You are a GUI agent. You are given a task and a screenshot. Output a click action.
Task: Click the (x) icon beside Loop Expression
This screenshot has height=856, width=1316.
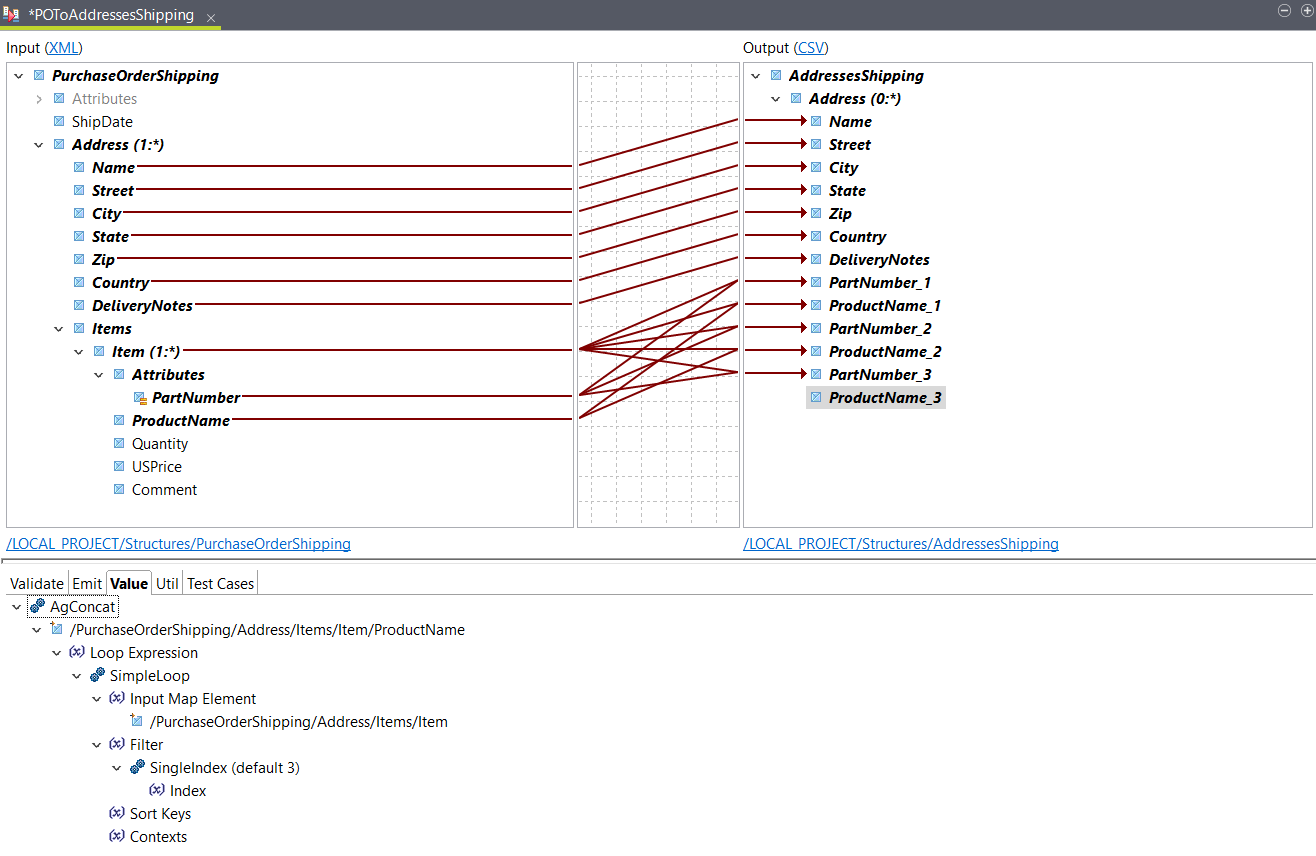77,652
